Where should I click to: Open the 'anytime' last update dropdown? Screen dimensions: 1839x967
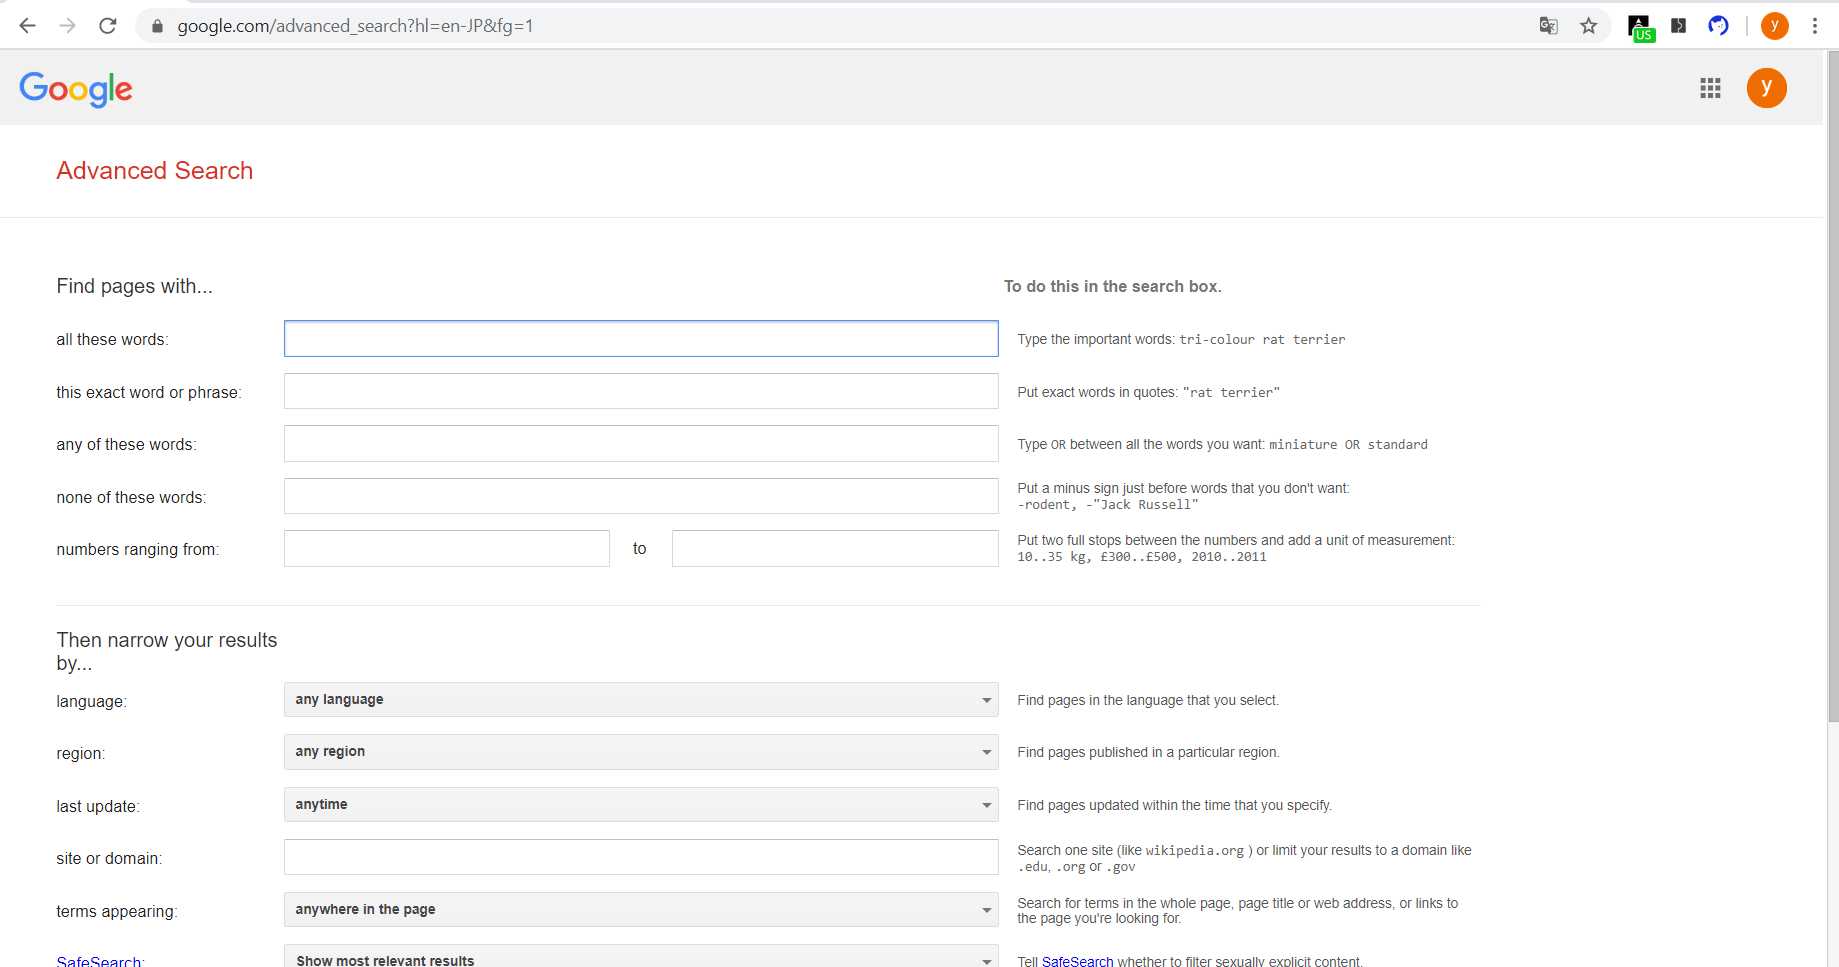[x=641, y=805]
